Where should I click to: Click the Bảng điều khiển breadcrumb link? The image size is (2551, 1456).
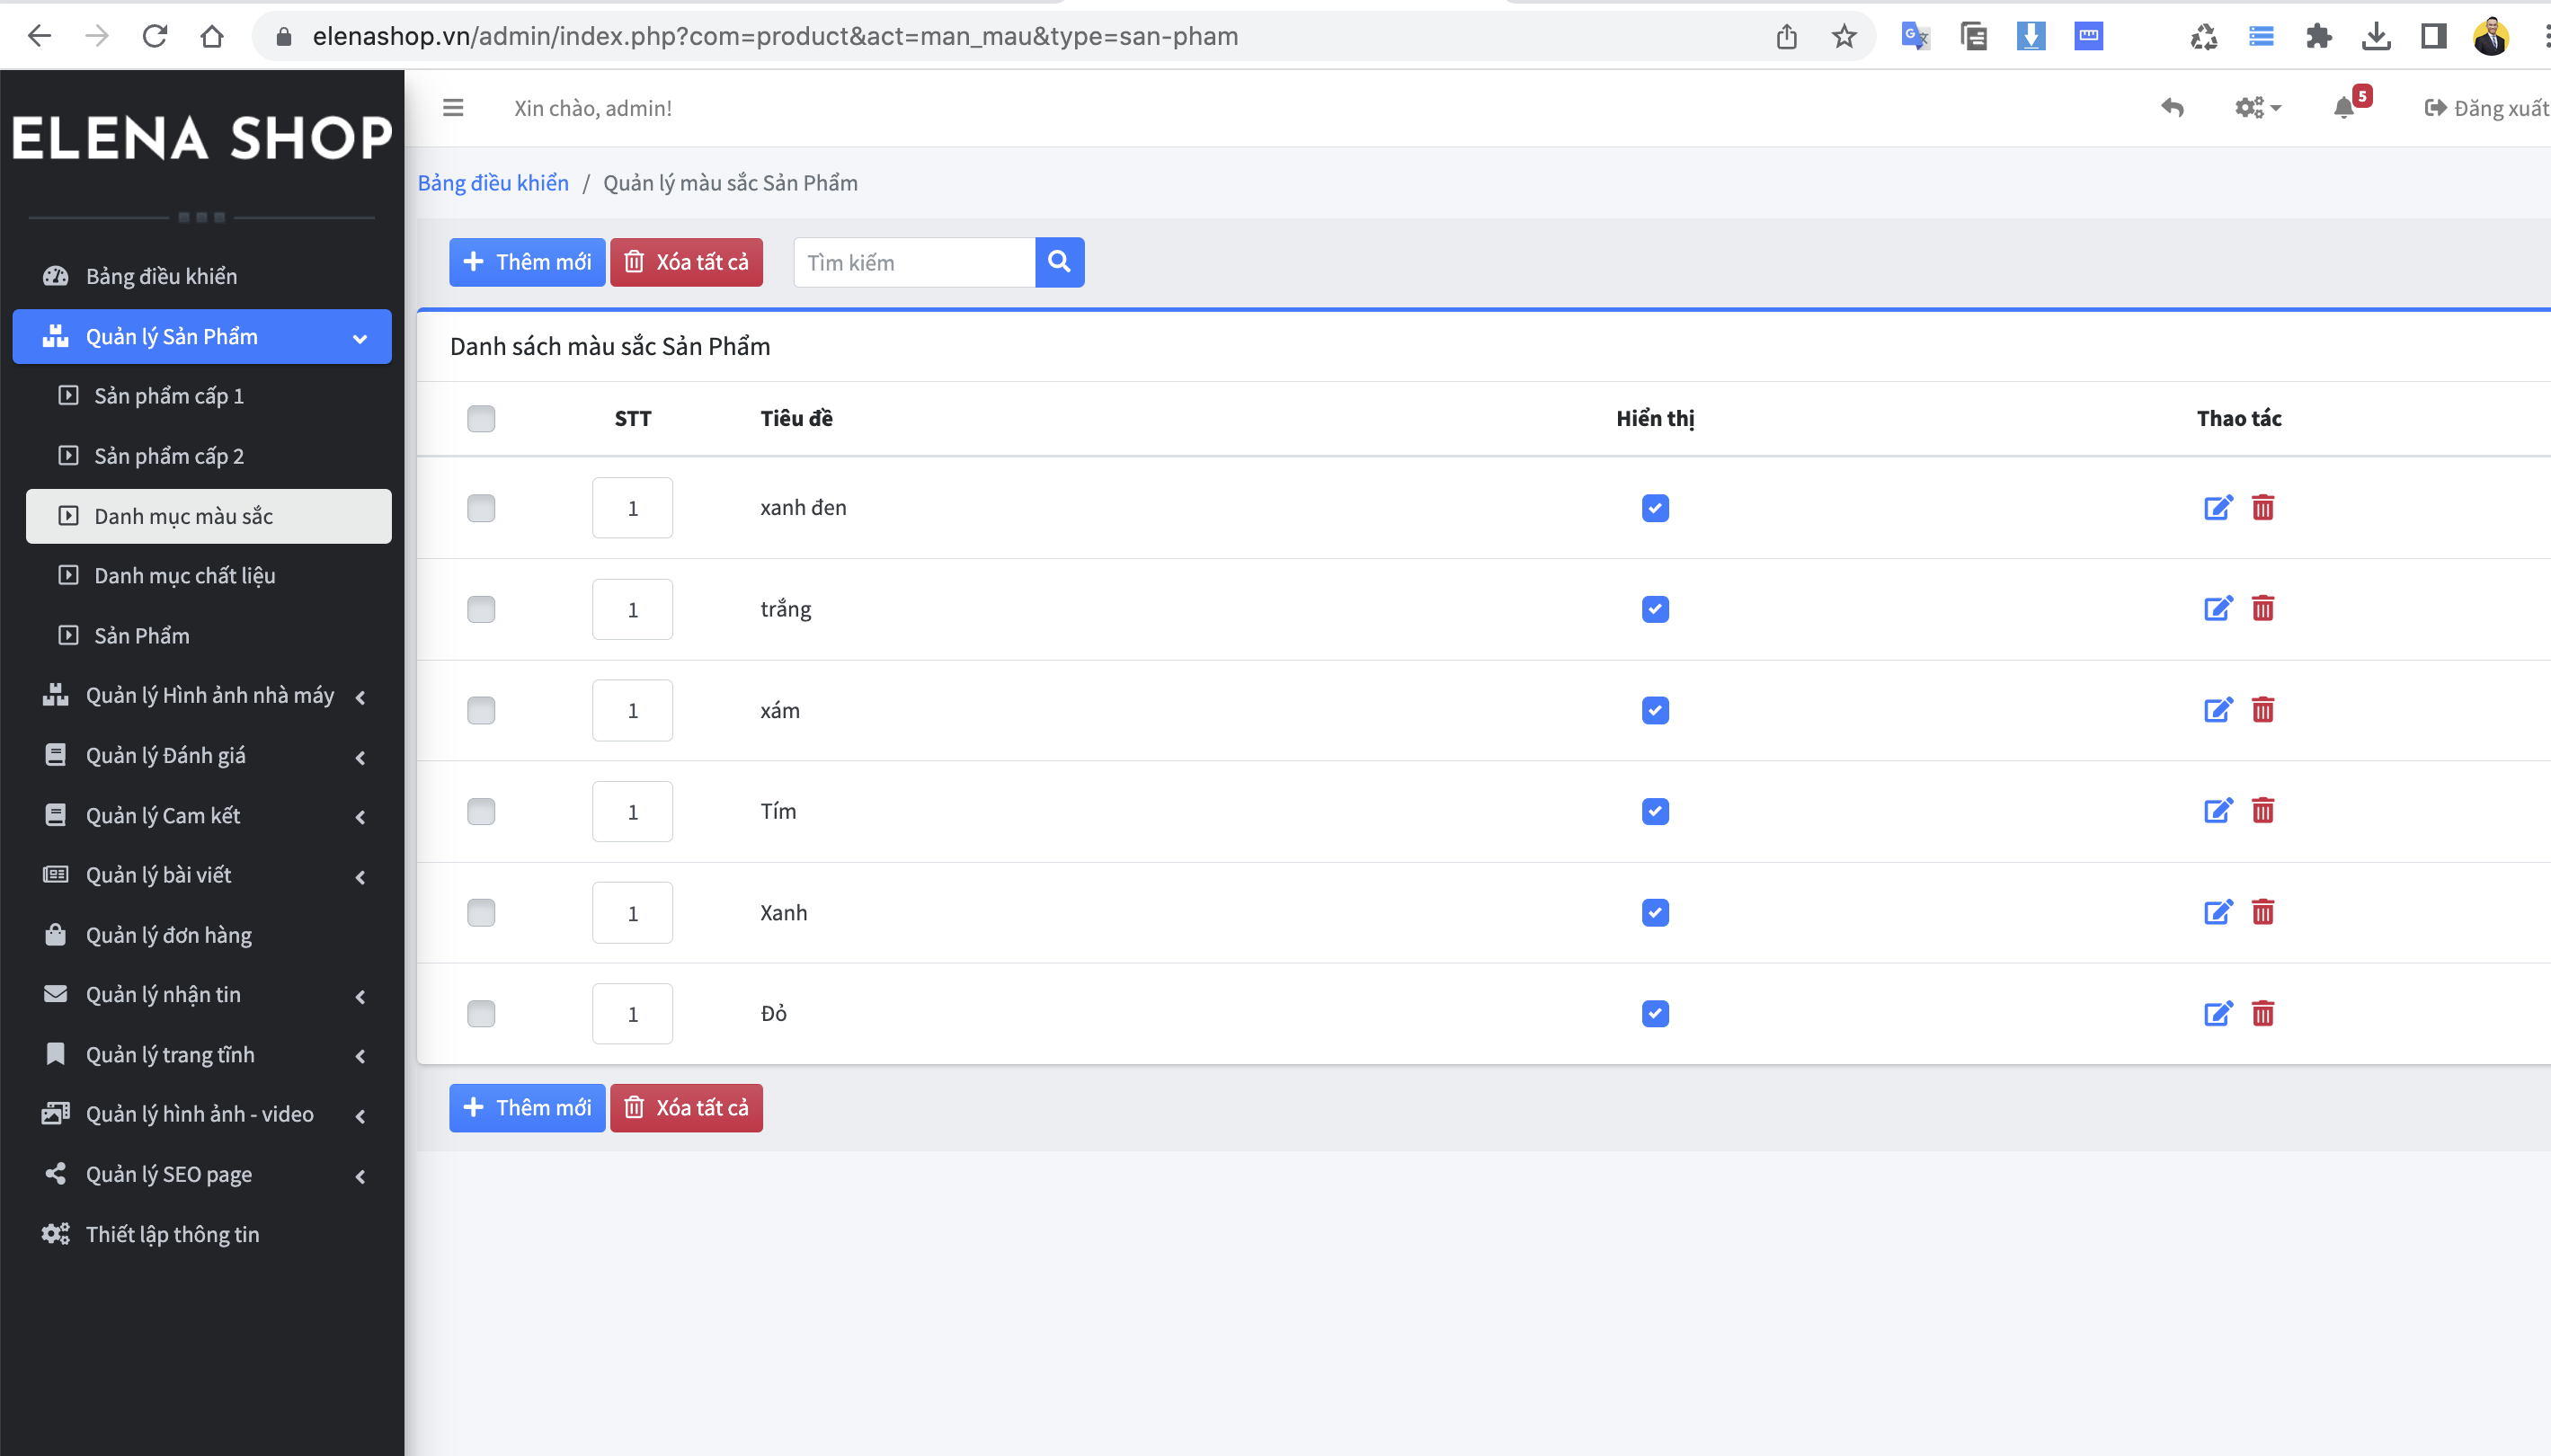pos(493,183)
